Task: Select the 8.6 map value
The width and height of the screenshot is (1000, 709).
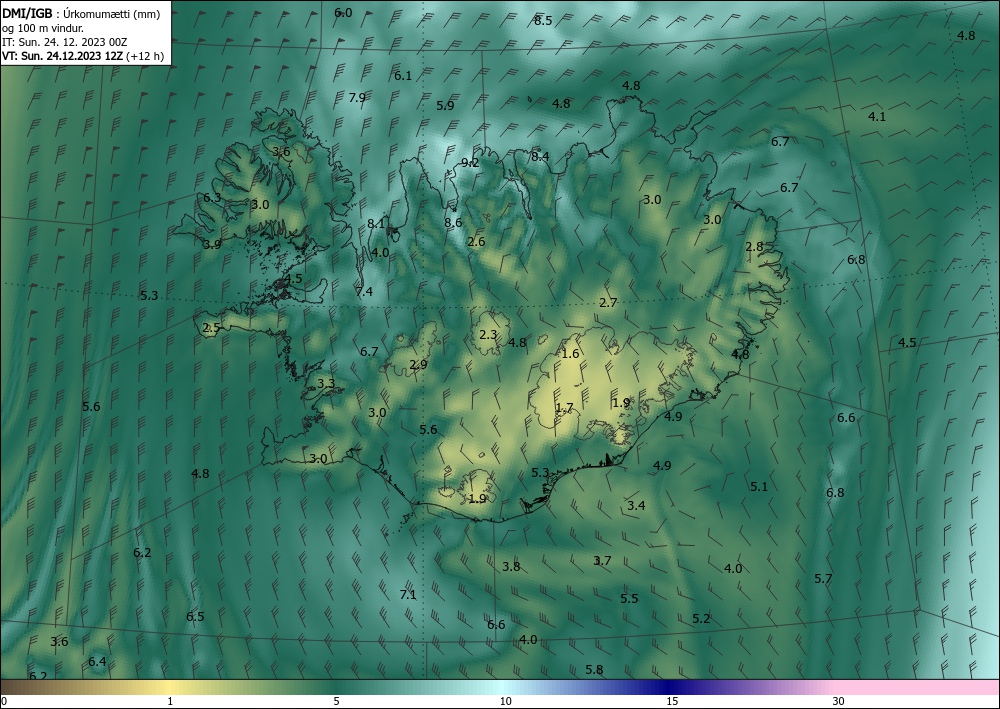Action: (x=453, y=223)
